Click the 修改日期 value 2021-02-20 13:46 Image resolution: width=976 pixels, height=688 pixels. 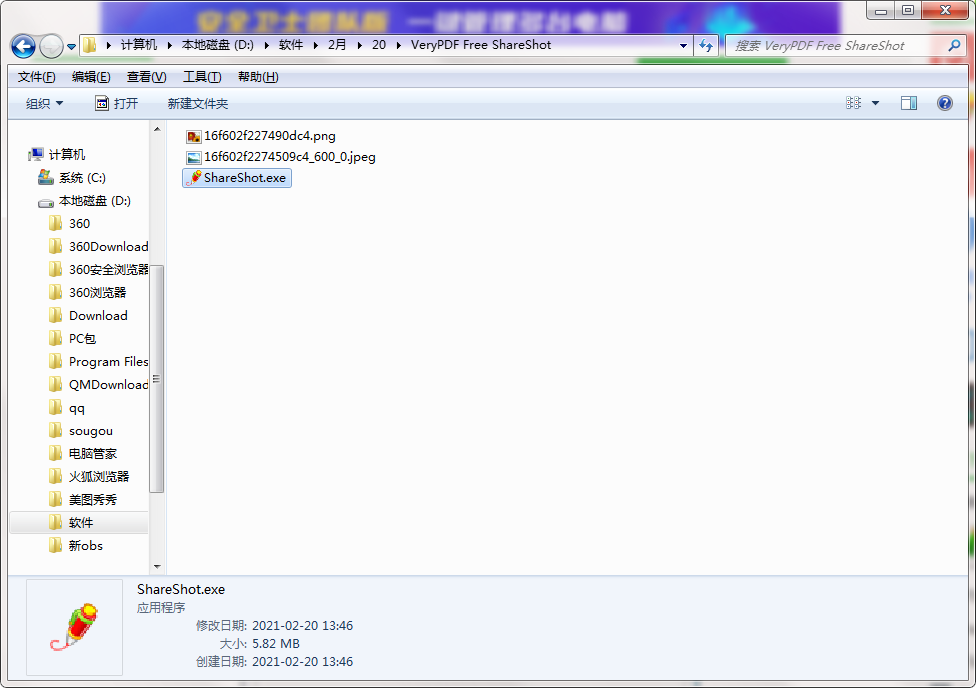coord(303,626)
